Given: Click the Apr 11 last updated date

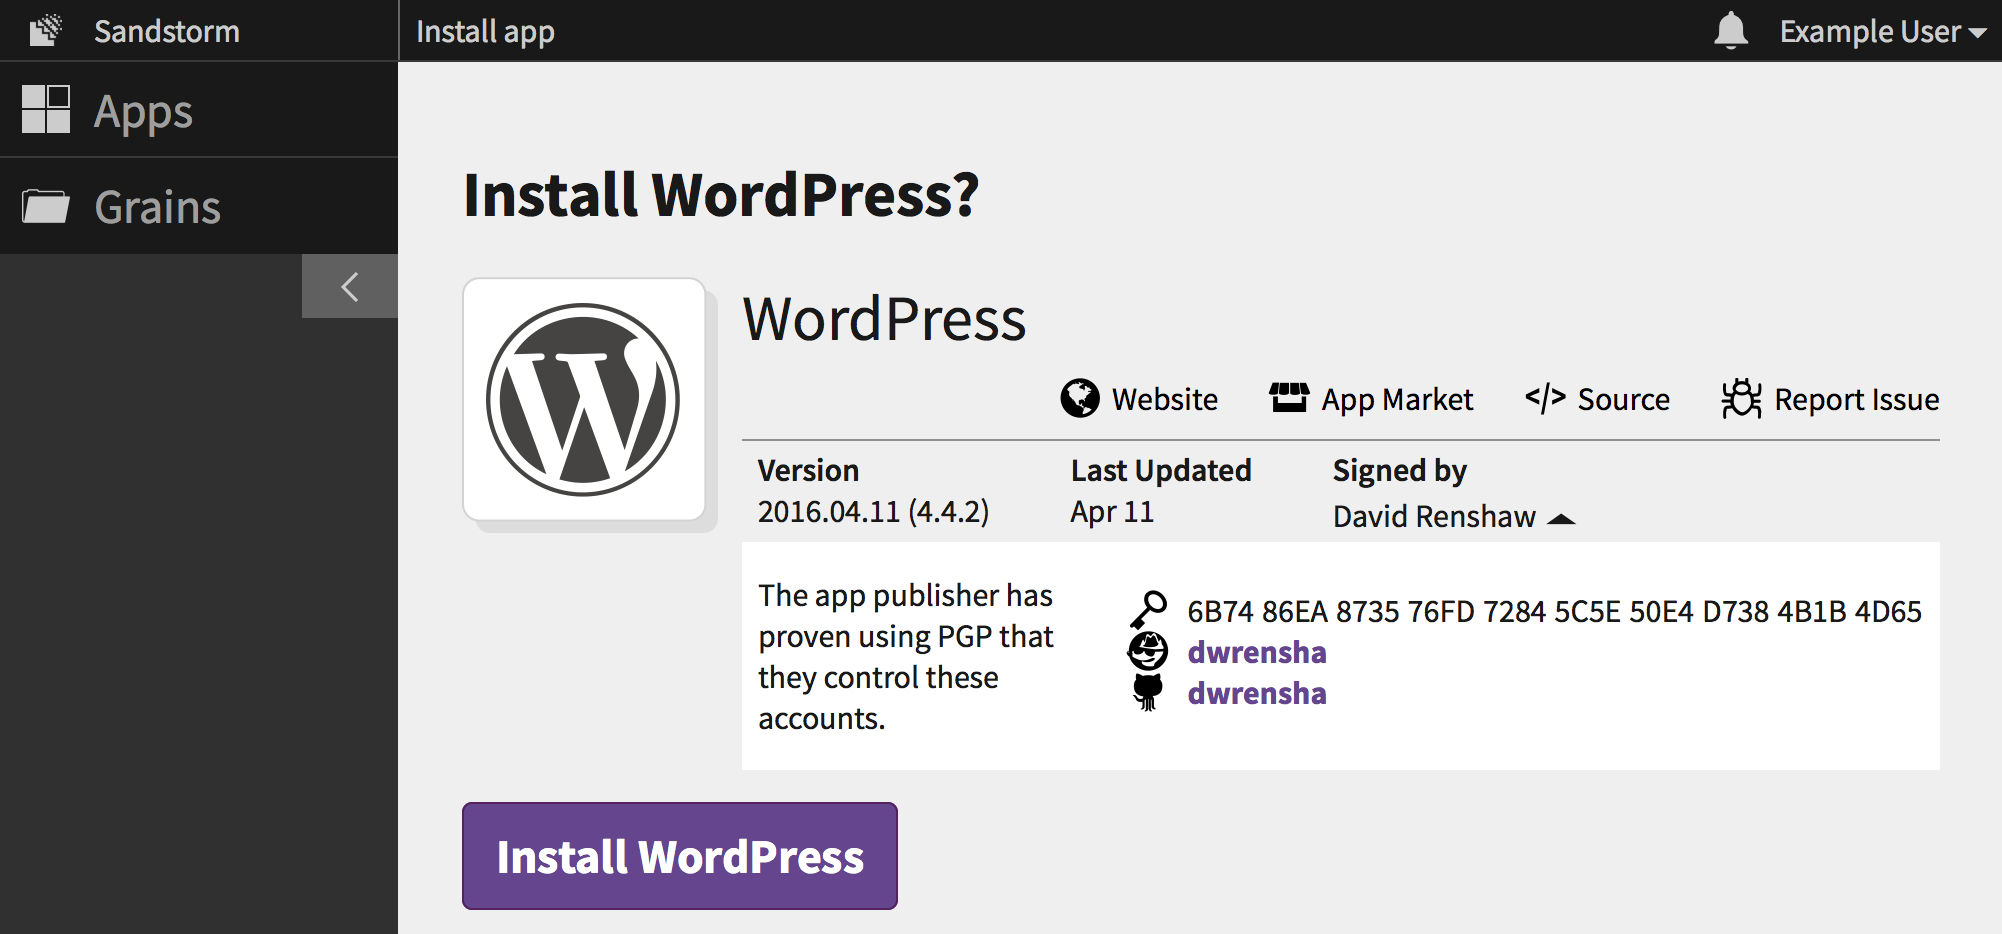Looking at the screenshot, I should click(1112, 512).
